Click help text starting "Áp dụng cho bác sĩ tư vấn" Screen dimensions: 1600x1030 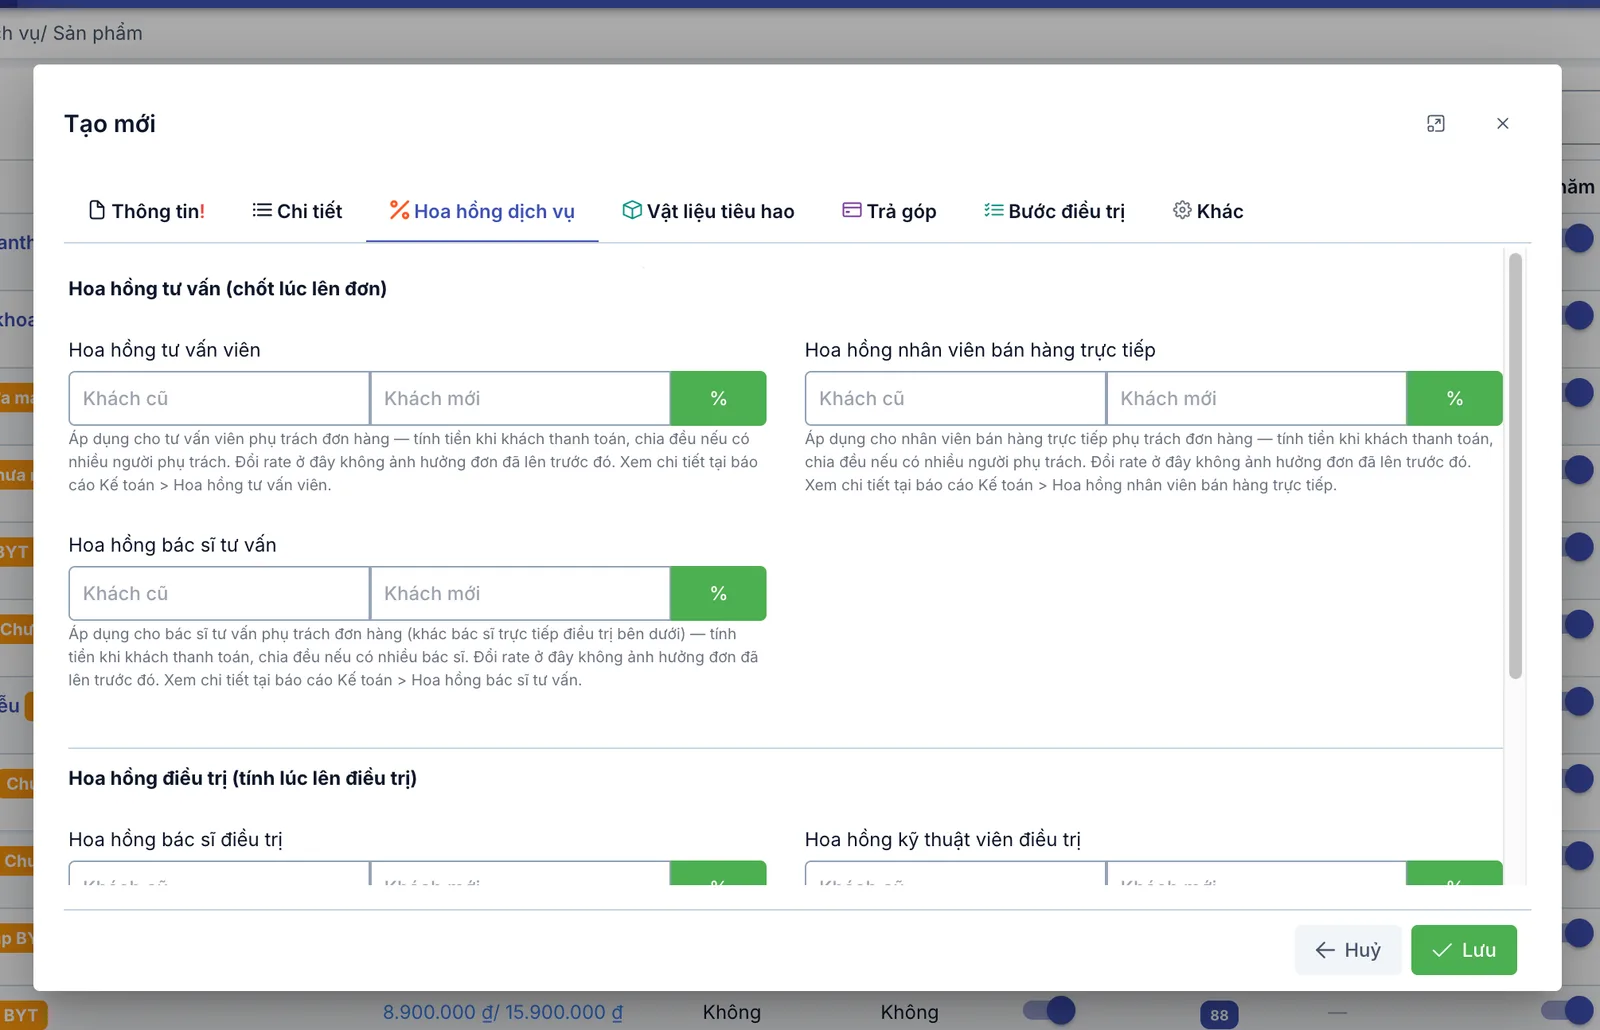(x=413, y=657)
